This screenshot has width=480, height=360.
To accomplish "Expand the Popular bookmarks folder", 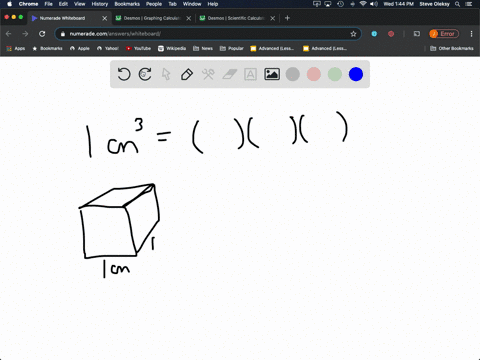I will click(232, 48).
